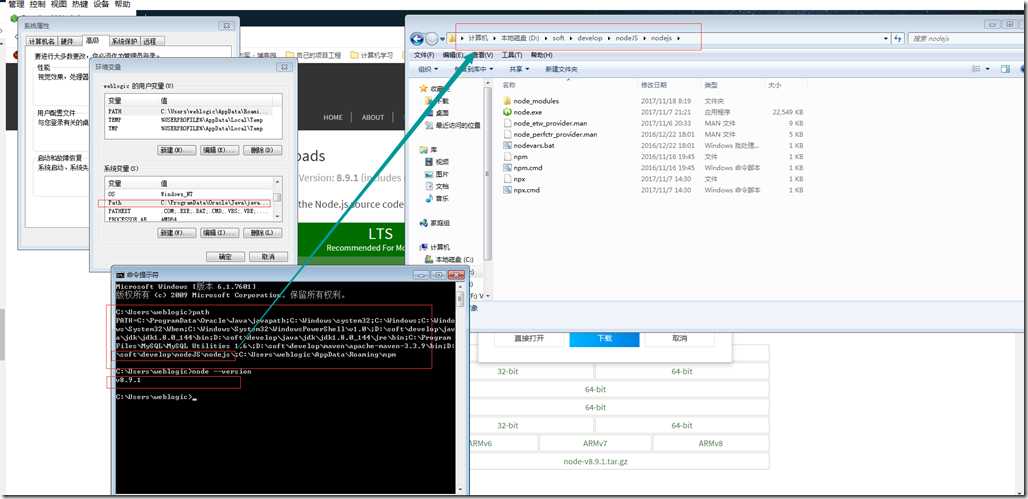Click ABOUT in the Node.js website navigation

point(373,117)
